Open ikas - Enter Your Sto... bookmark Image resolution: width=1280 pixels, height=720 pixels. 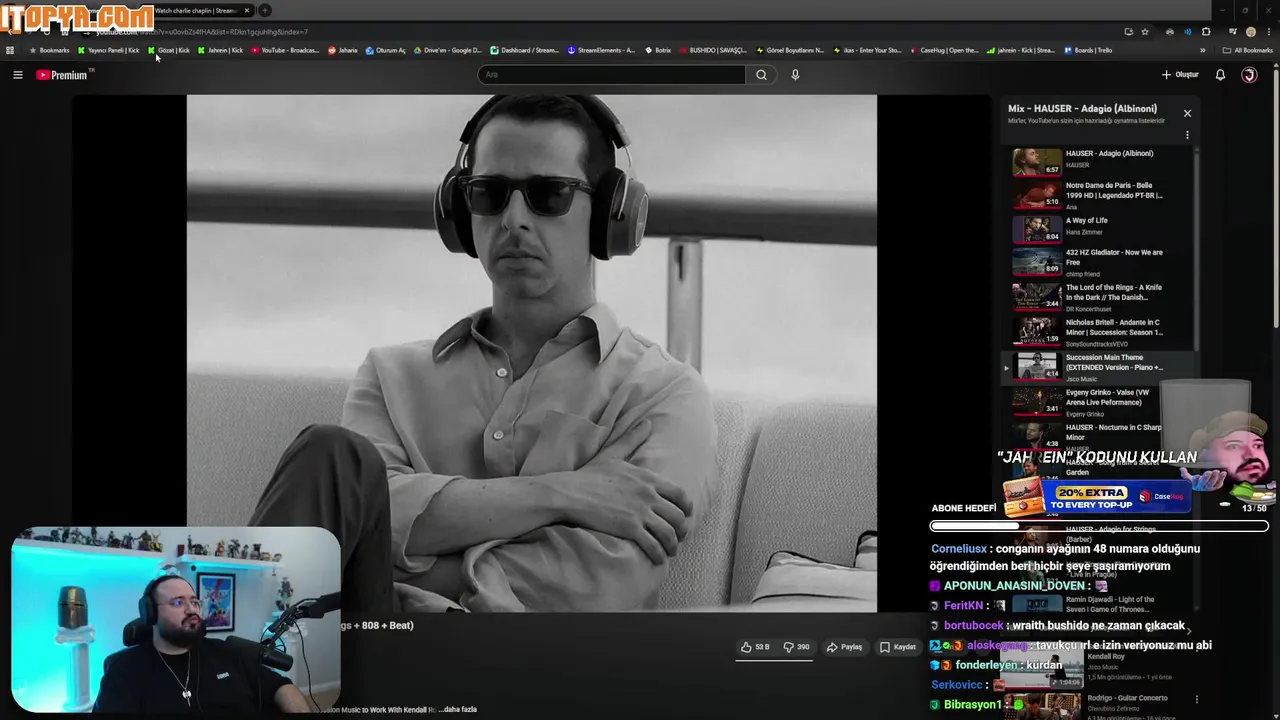(867, 50)
